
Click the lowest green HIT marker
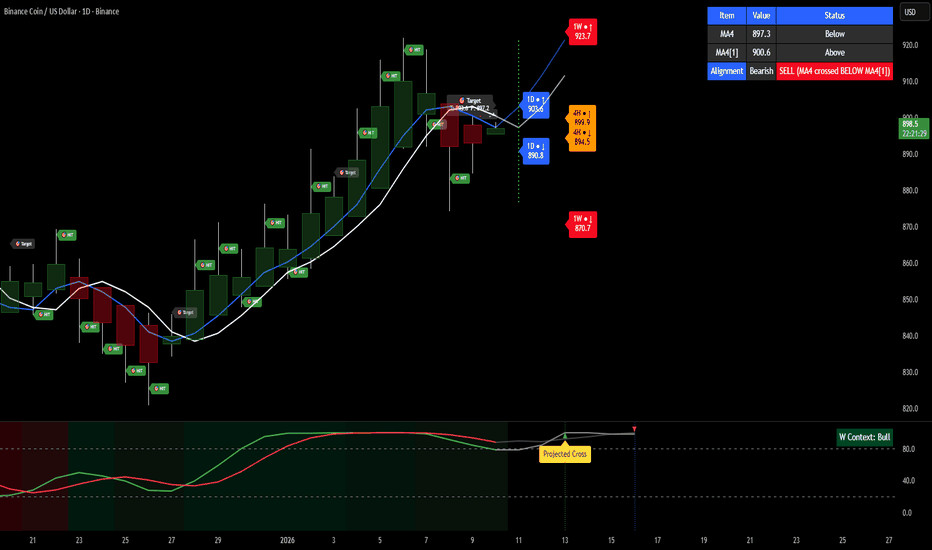click(159, 388)
